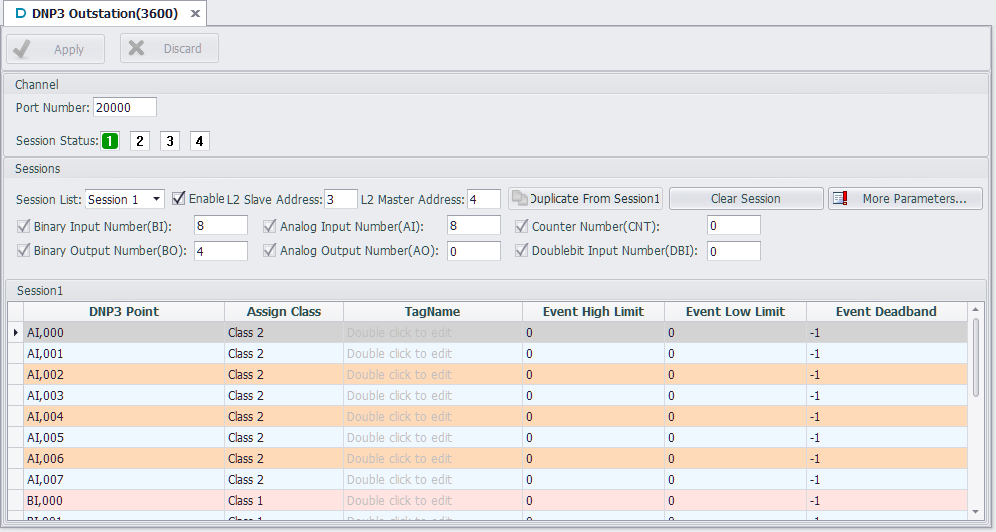Viewport: 996px width, 532px height.
Task: Toggle the Counter Number(CNT) checkbox
Action: pyautogui.click(x=522, y=226)
